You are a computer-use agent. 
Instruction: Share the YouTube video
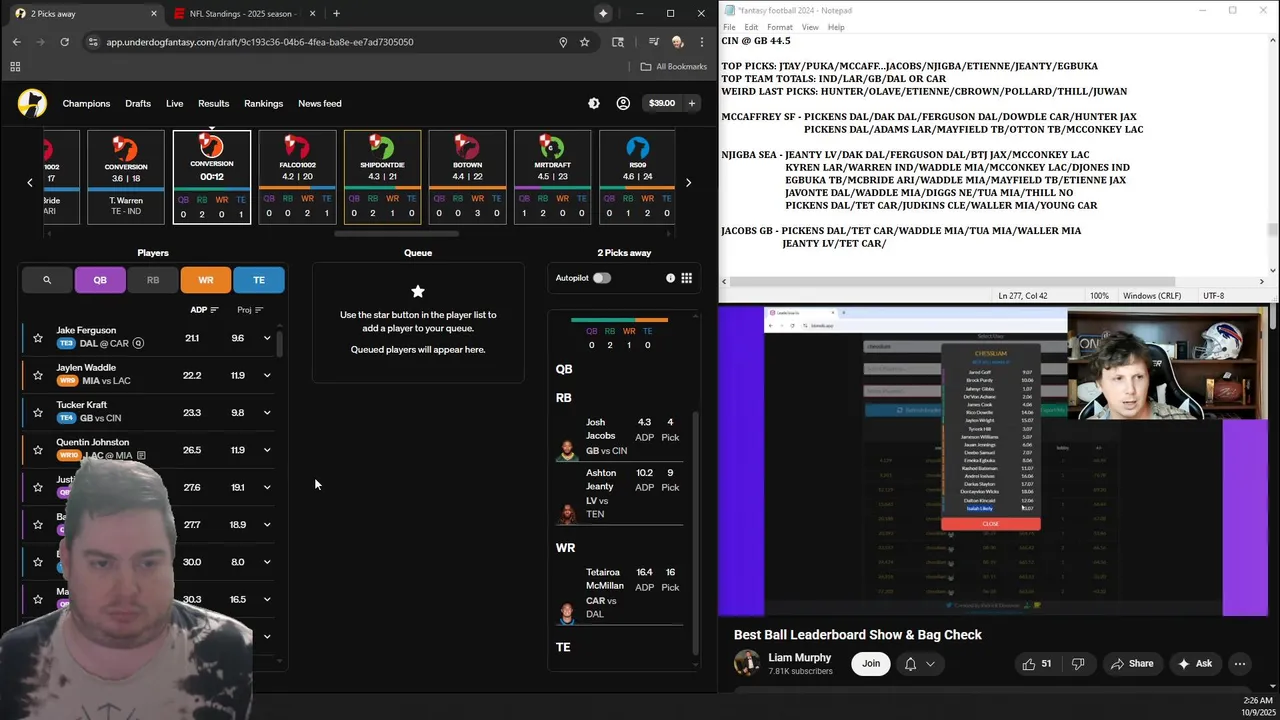(x=1131, y=664)
